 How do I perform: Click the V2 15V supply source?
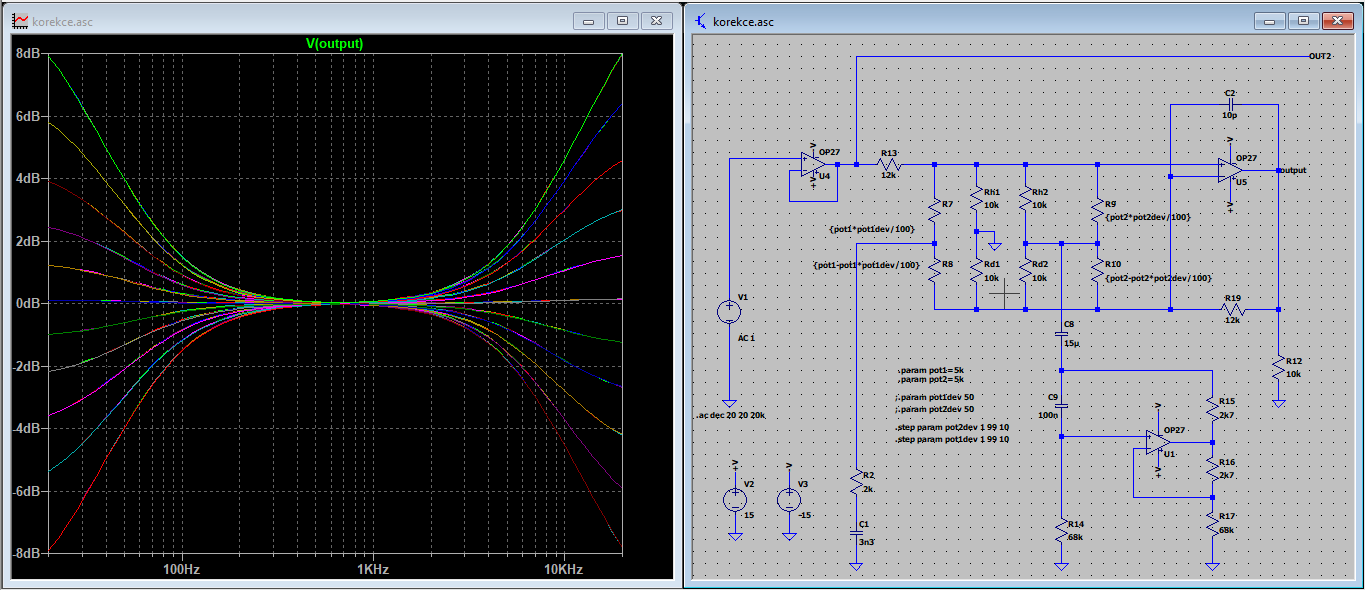[735, 499]
